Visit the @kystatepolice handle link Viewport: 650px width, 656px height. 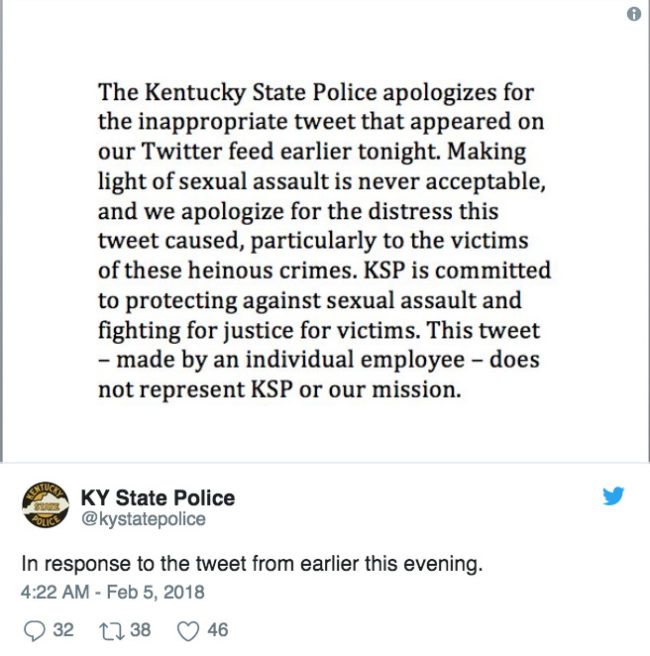[142, 519]
